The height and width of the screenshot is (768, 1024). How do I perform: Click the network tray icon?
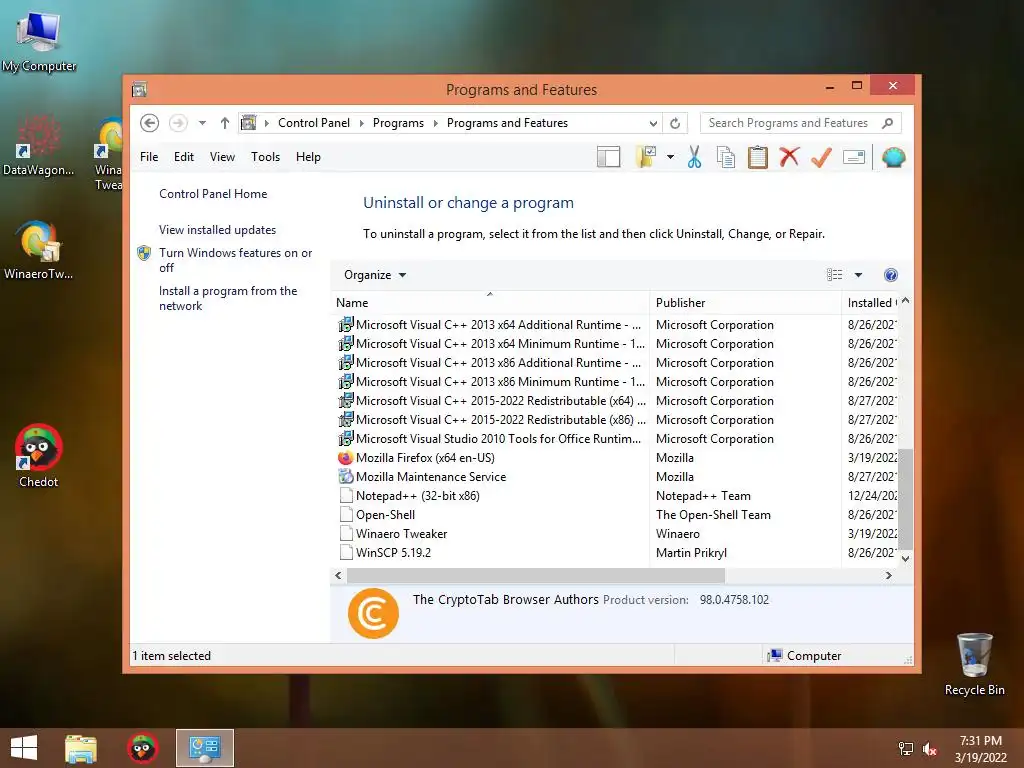pos(906,749)
